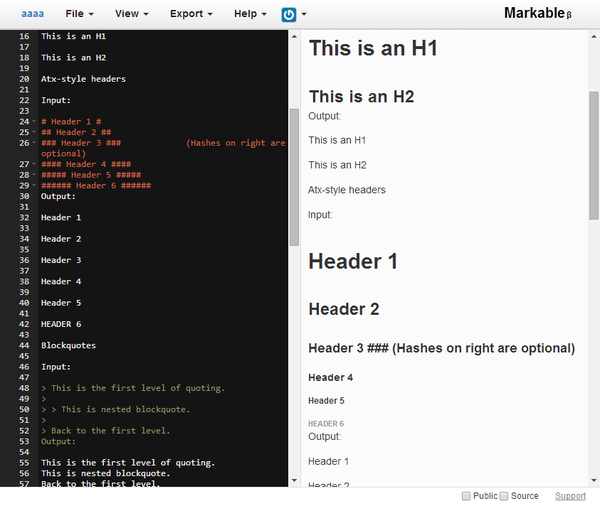Click editor text 'Blockquotes'

click(68, 346)
